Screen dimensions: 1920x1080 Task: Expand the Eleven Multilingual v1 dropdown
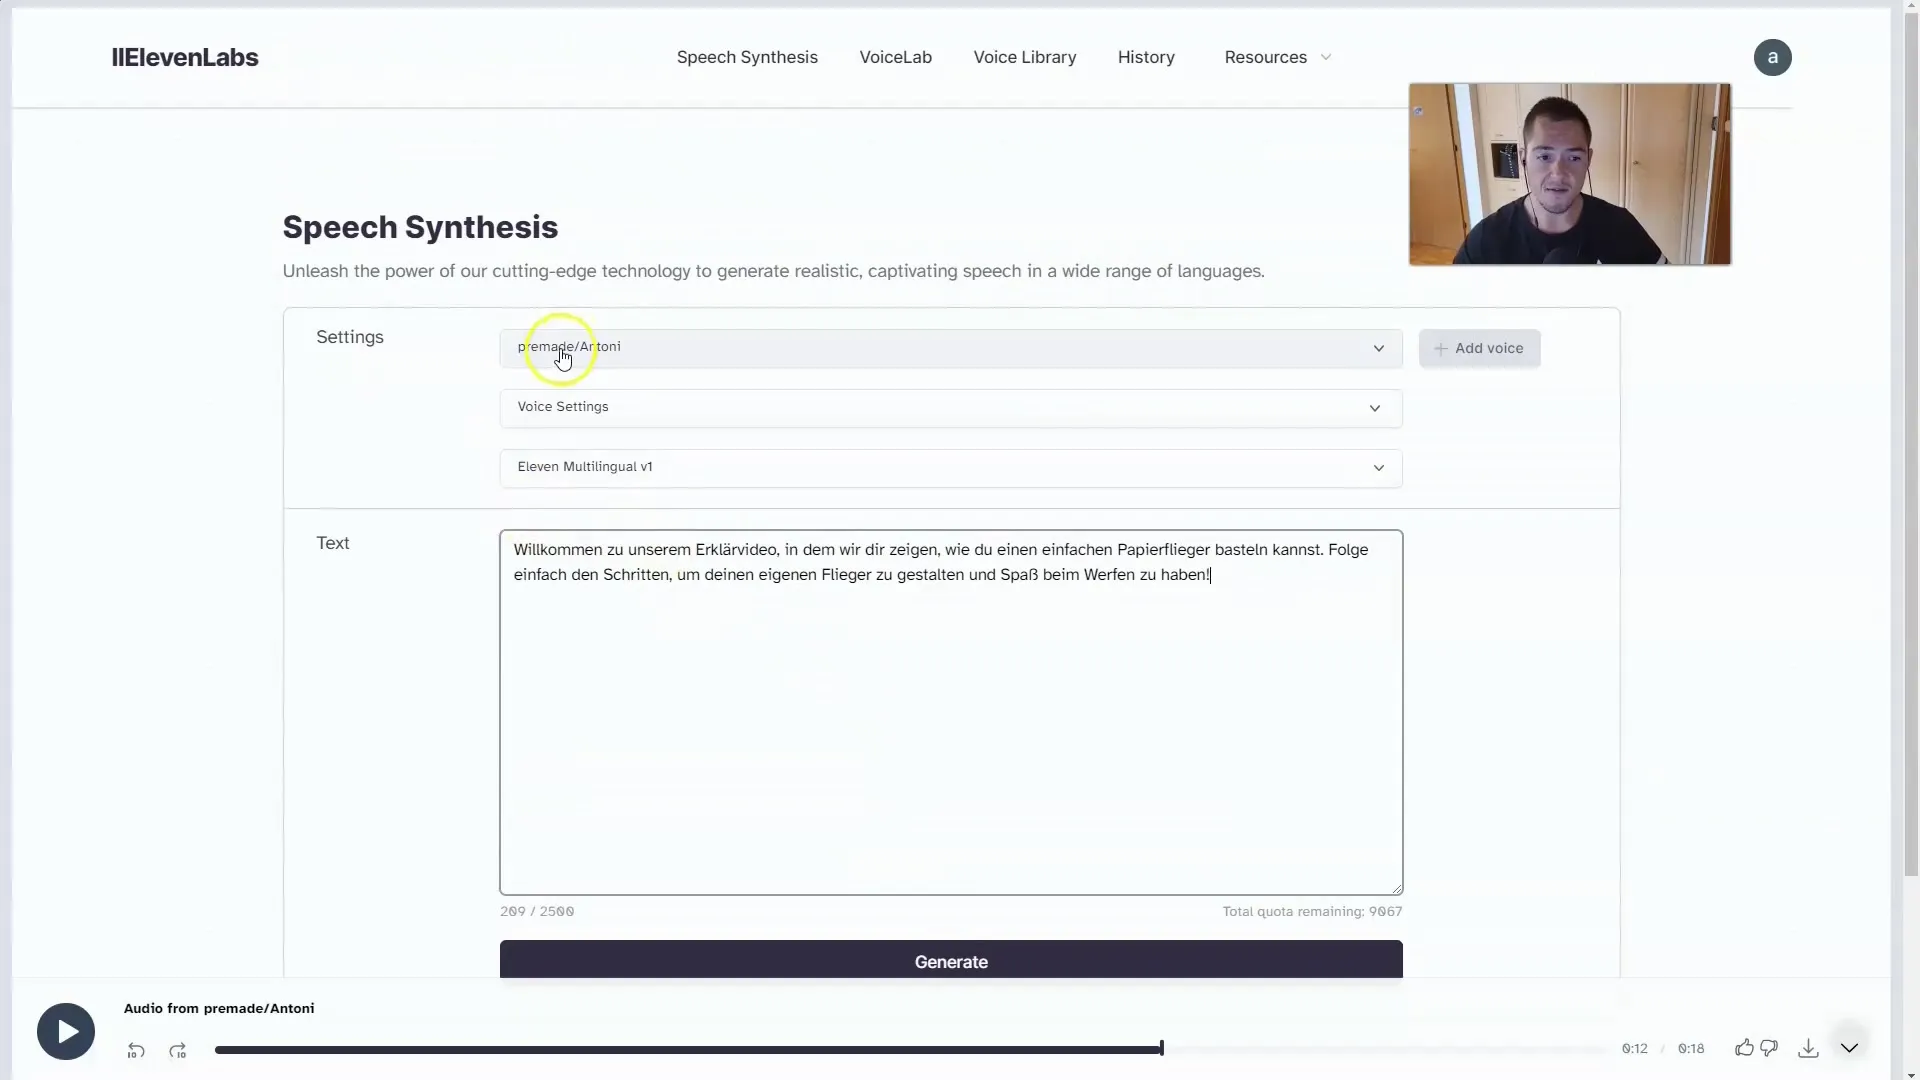coord(1378,467)
